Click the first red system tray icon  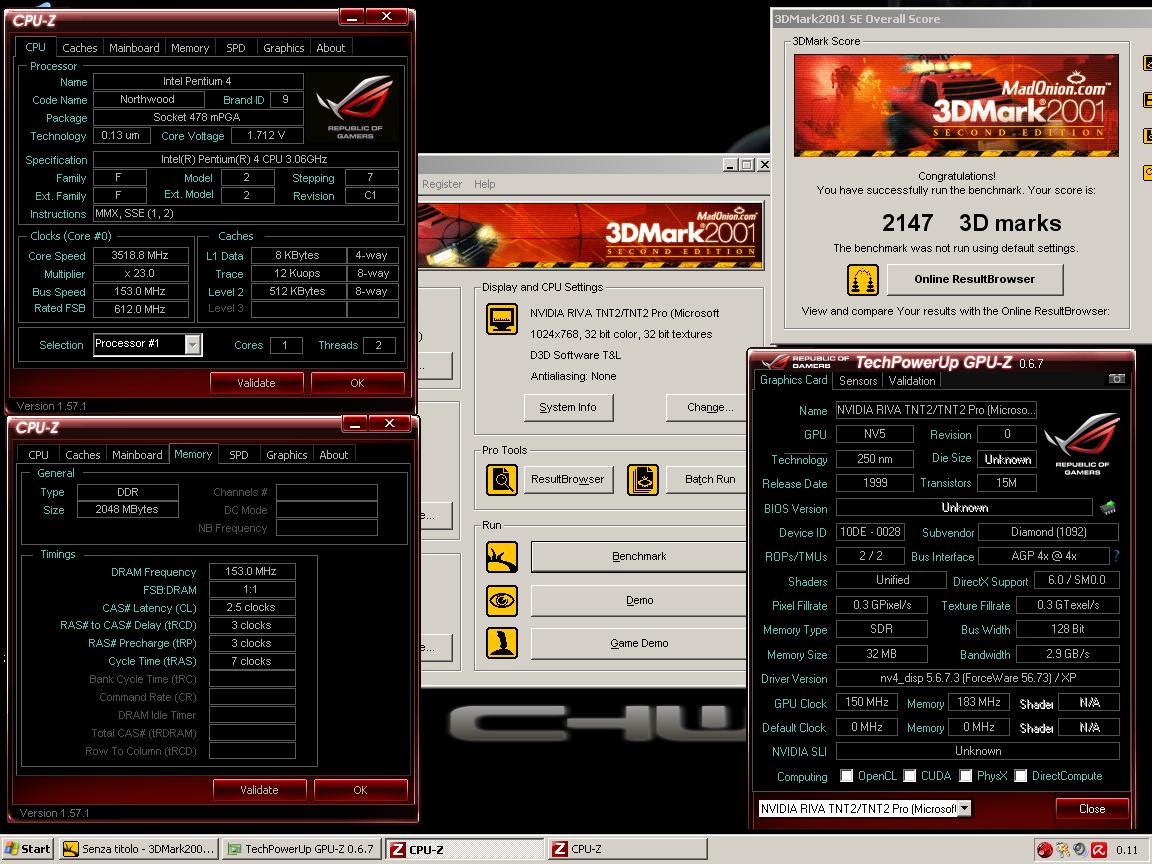coord(1045,849)
